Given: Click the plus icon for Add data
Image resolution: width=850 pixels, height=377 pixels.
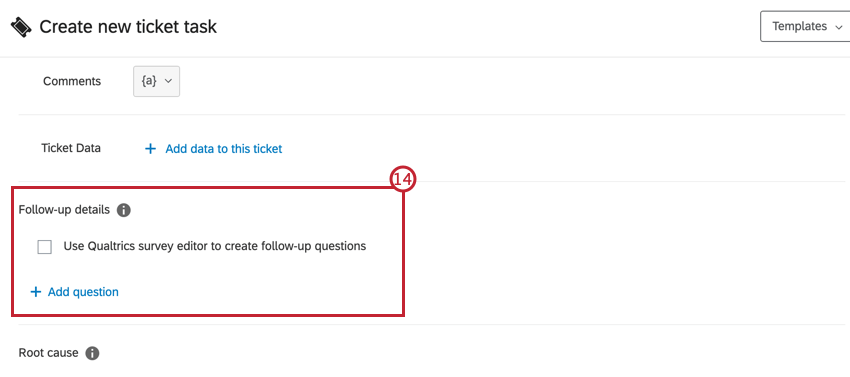Looking at the screenshot, I should 150,149.
